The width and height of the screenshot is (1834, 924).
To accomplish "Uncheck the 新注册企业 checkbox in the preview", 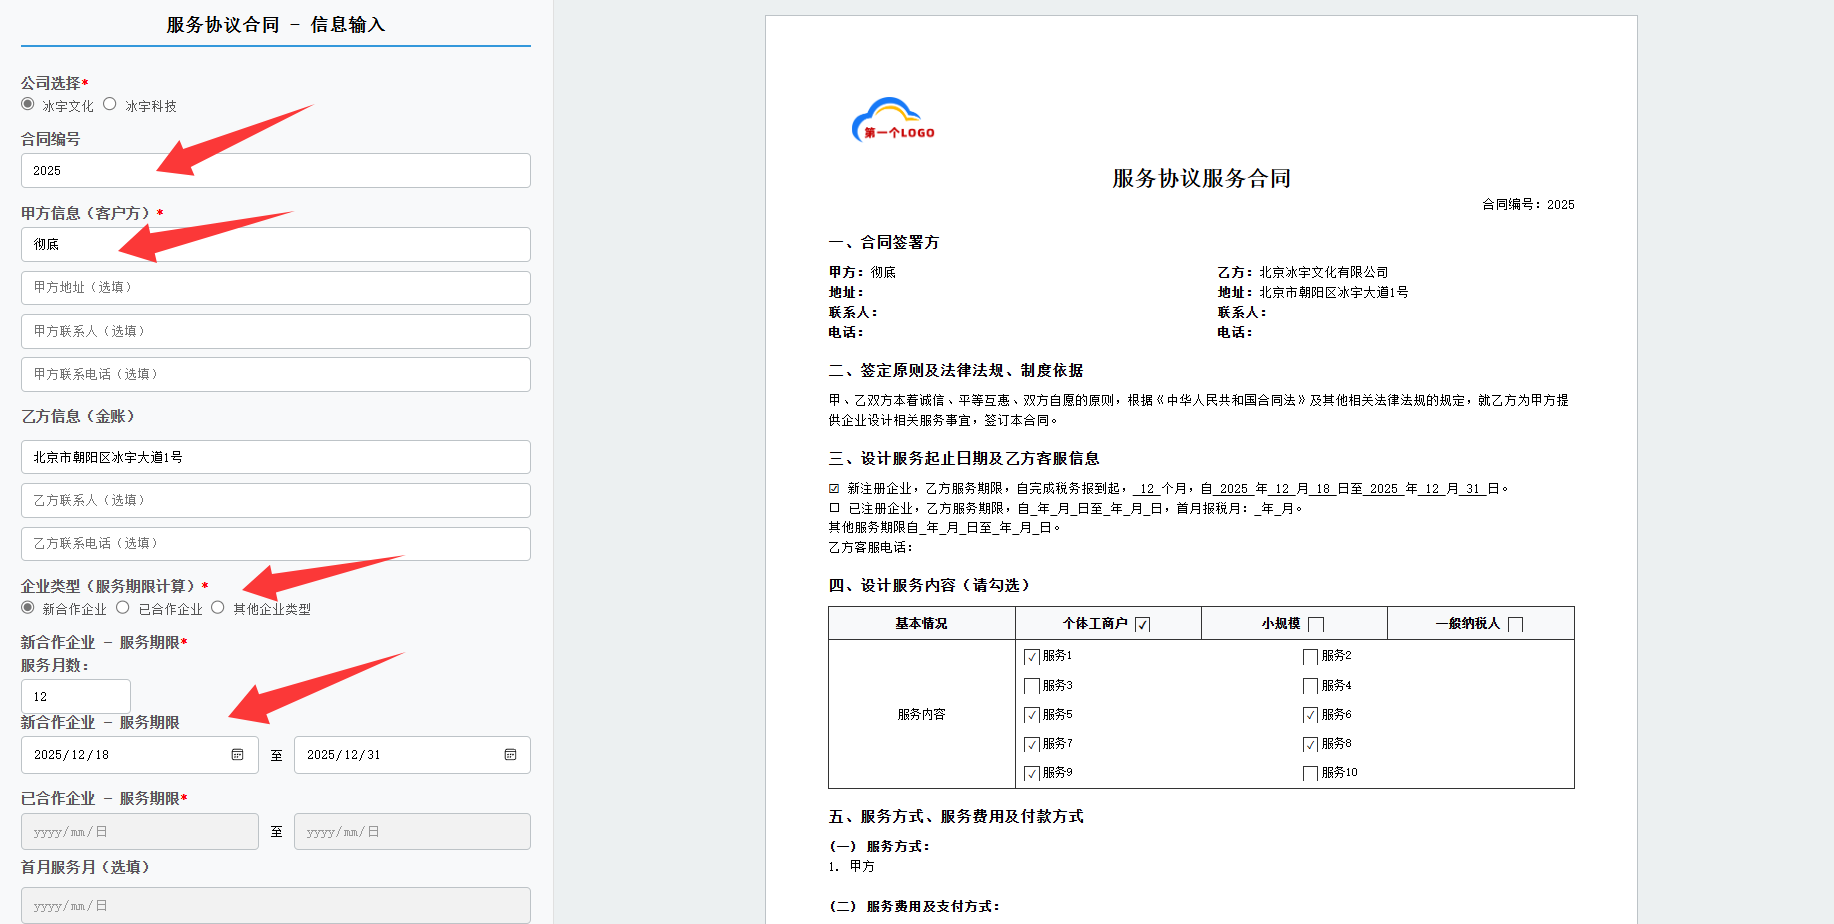I will [833, 488].
